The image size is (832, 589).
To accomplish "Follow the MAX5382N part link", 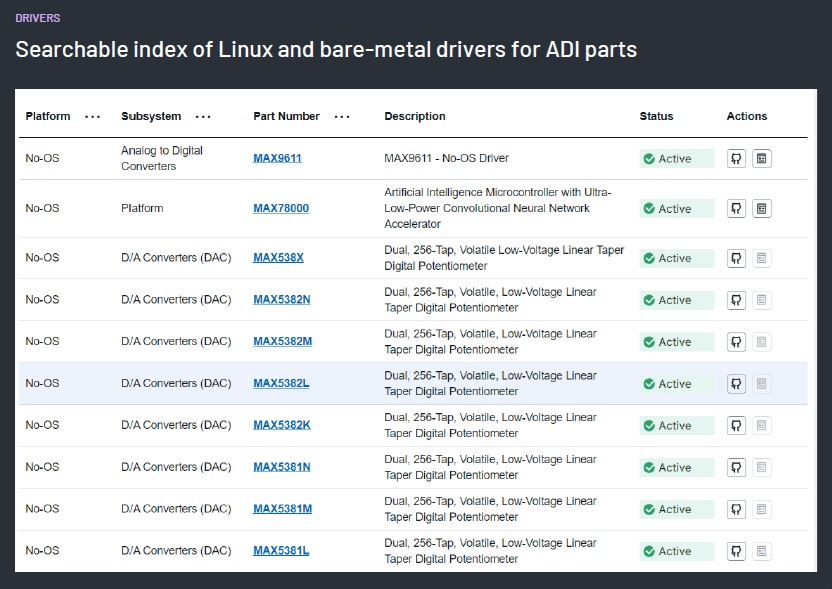I will pos(282,300).
